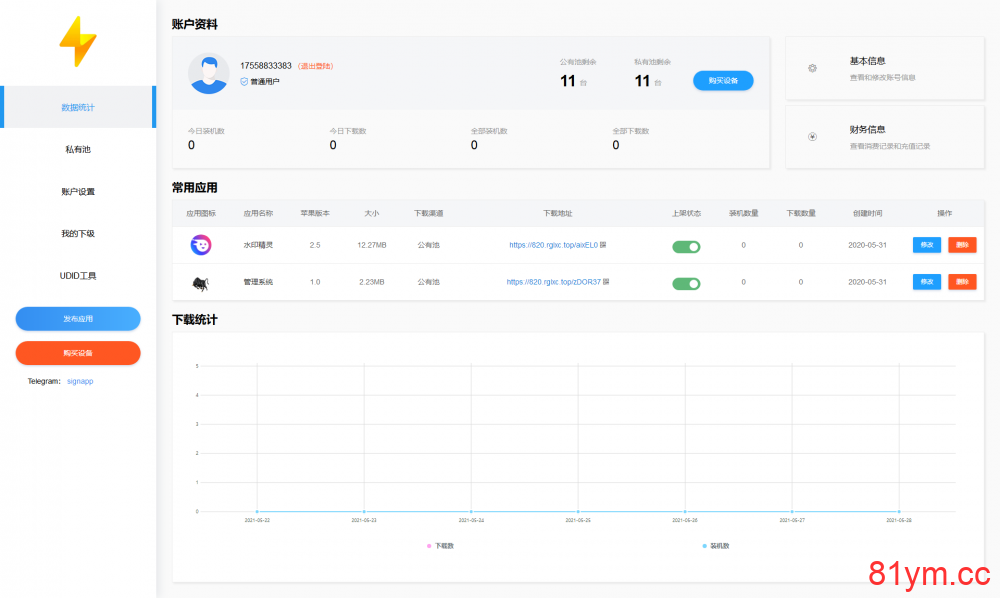Click the orange 购买设备 sidebar button

[x=78, y=352]
